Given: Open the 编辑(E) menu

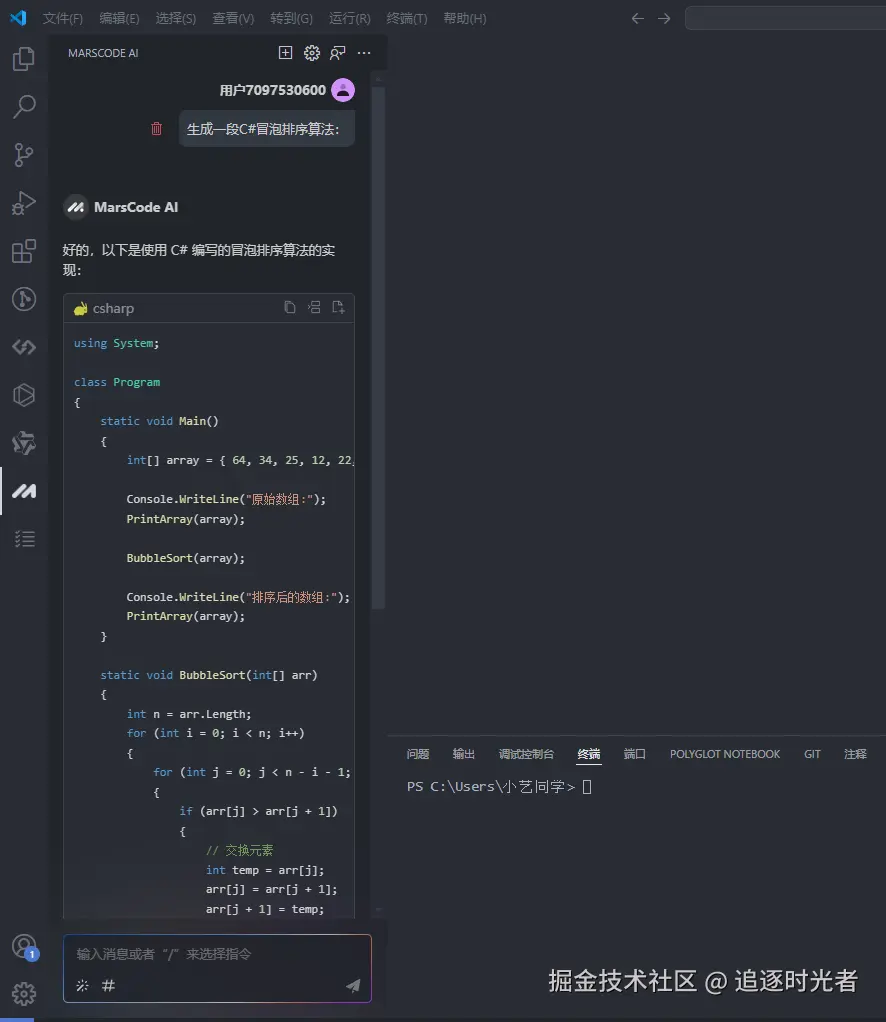Looking at the screenshot, I should pos(119,18).
